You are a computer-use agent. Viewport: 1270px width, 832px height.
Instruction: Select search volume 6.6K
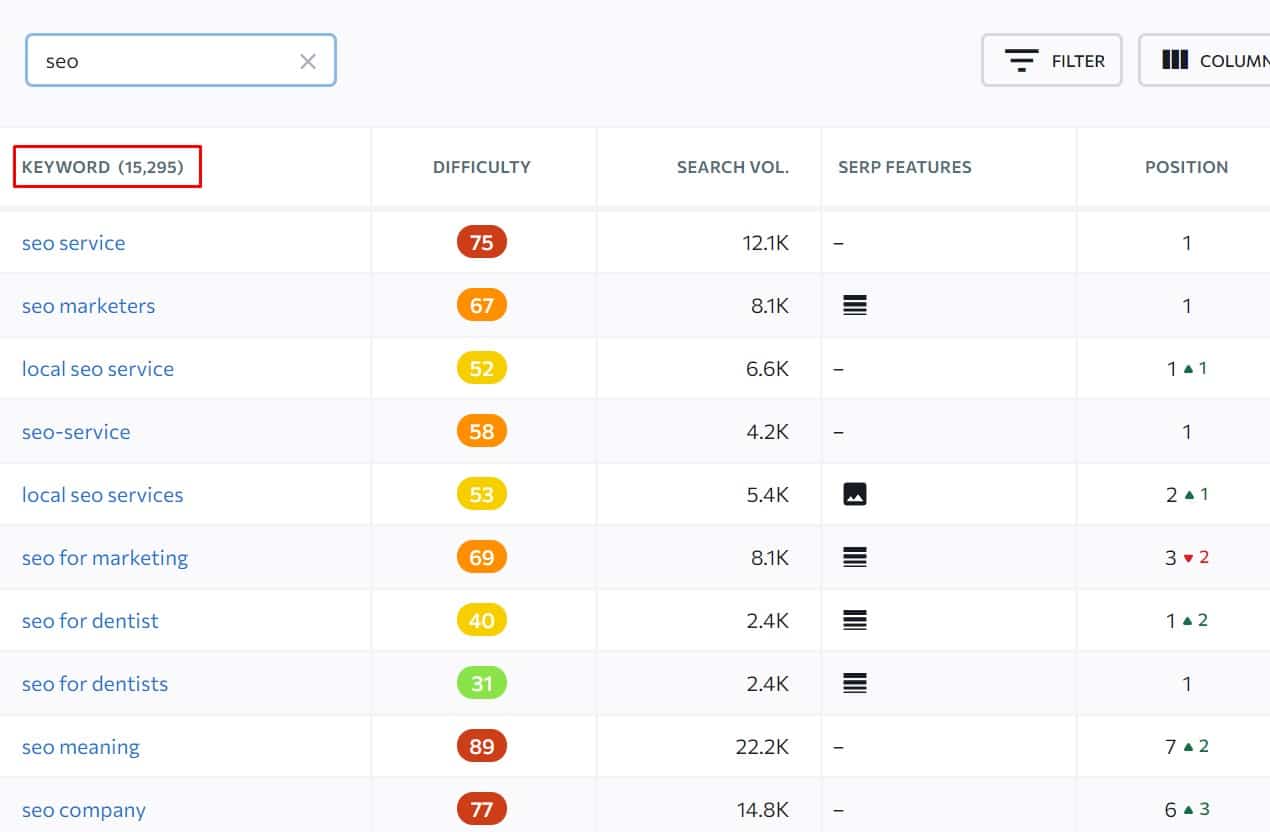(767, 369)
